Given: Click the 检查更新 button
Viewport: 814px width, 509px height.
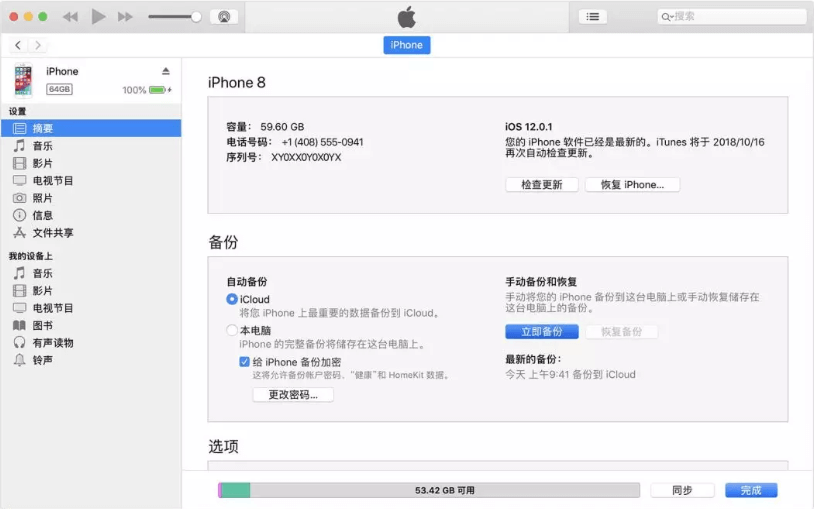Looking at the screenshot, I should [x=541, y=185].
